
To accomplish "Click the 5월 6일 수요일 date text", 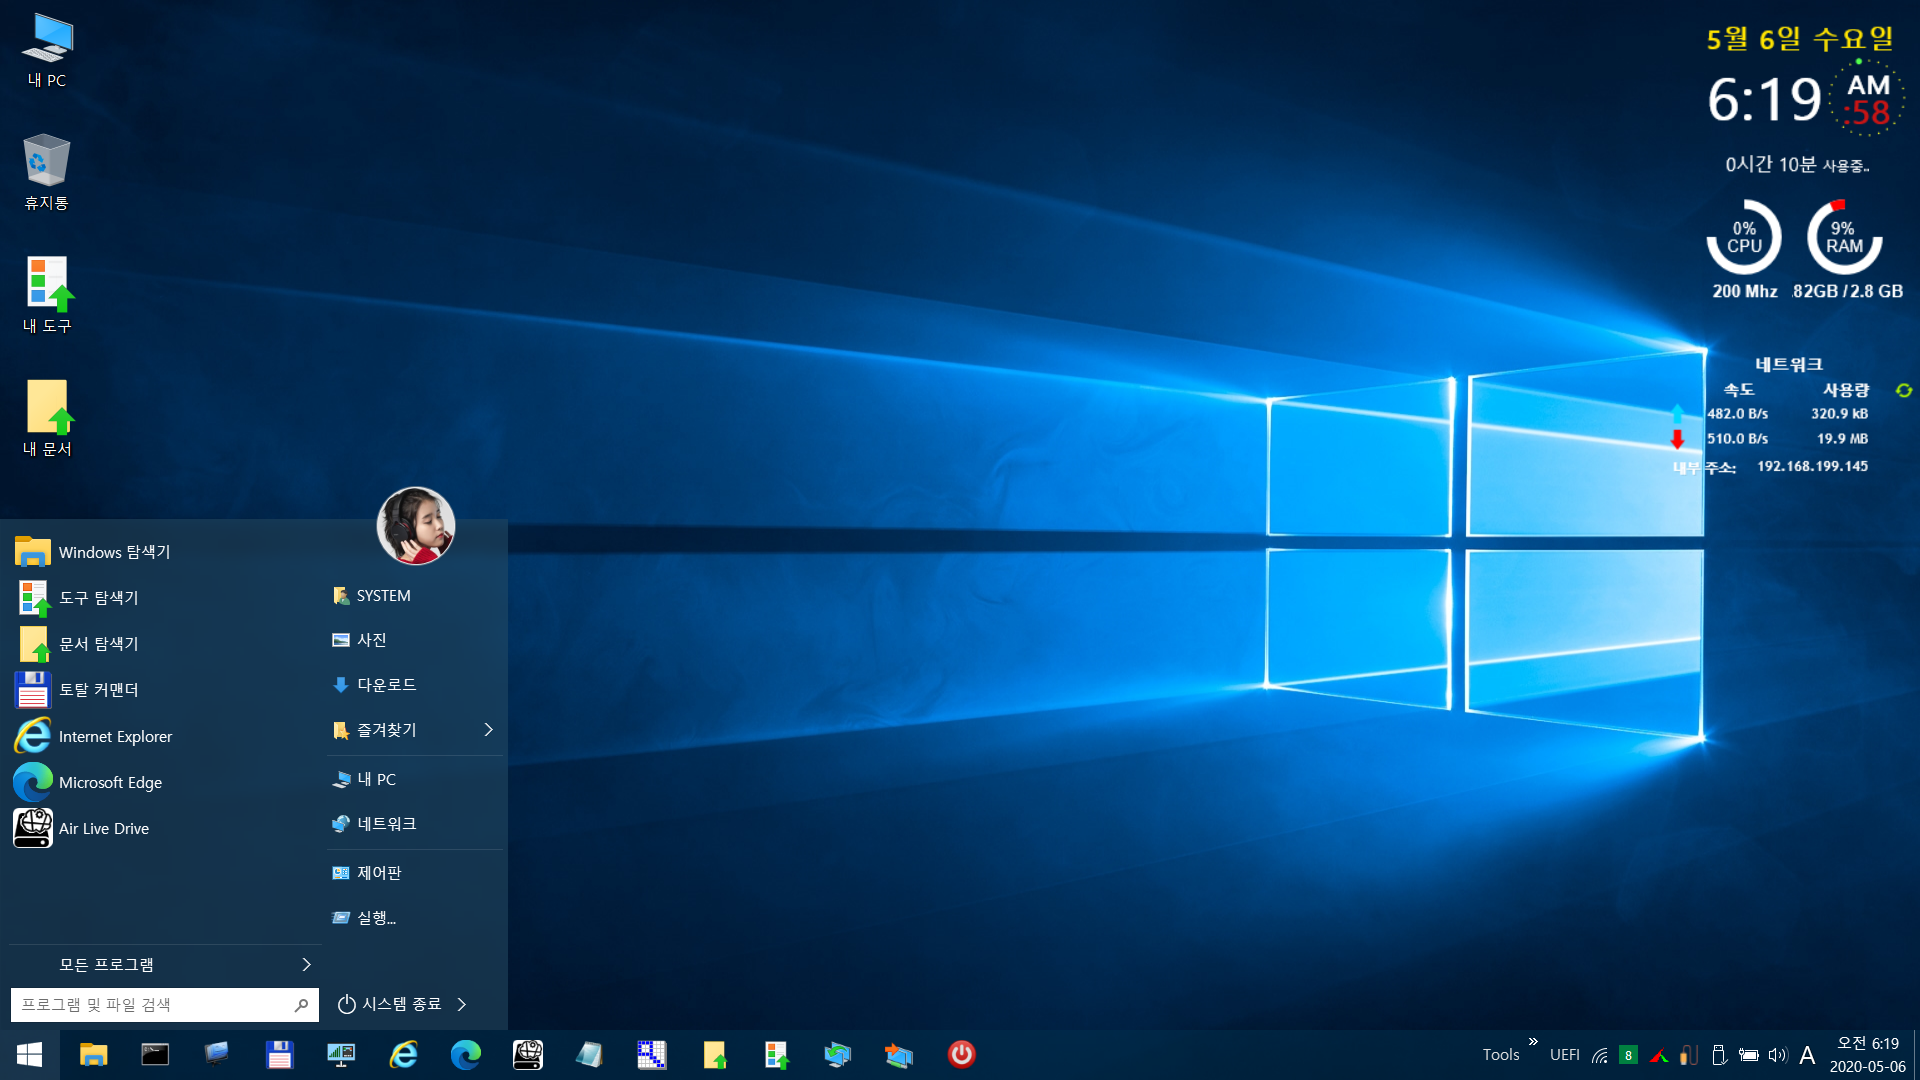I will [x=1800, y=39].
